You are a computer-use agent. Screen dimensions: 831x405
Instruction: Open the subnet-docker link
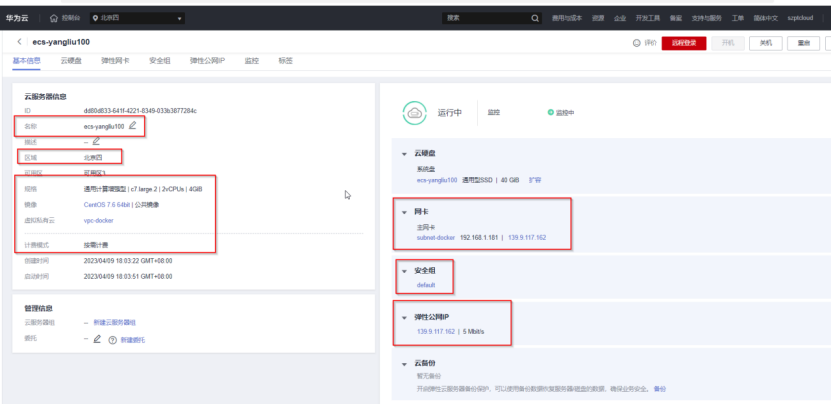click(436, 237)
